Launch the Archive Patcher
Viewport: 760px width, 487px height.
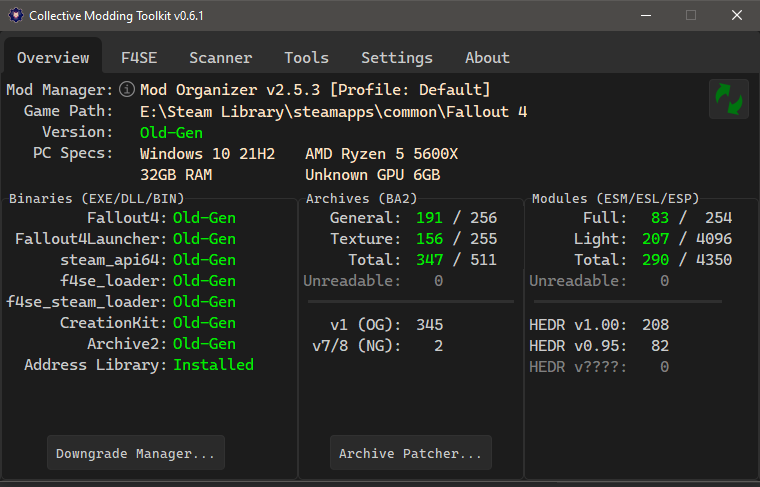pos(411,453)
